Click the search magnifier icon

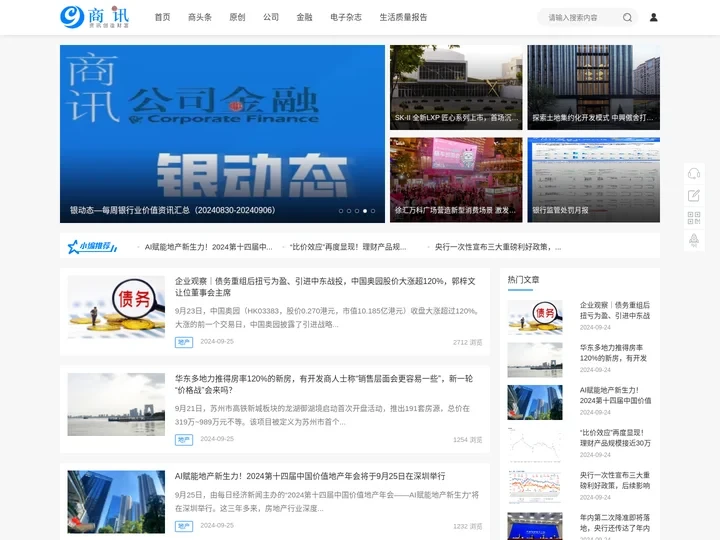(627, 17)
